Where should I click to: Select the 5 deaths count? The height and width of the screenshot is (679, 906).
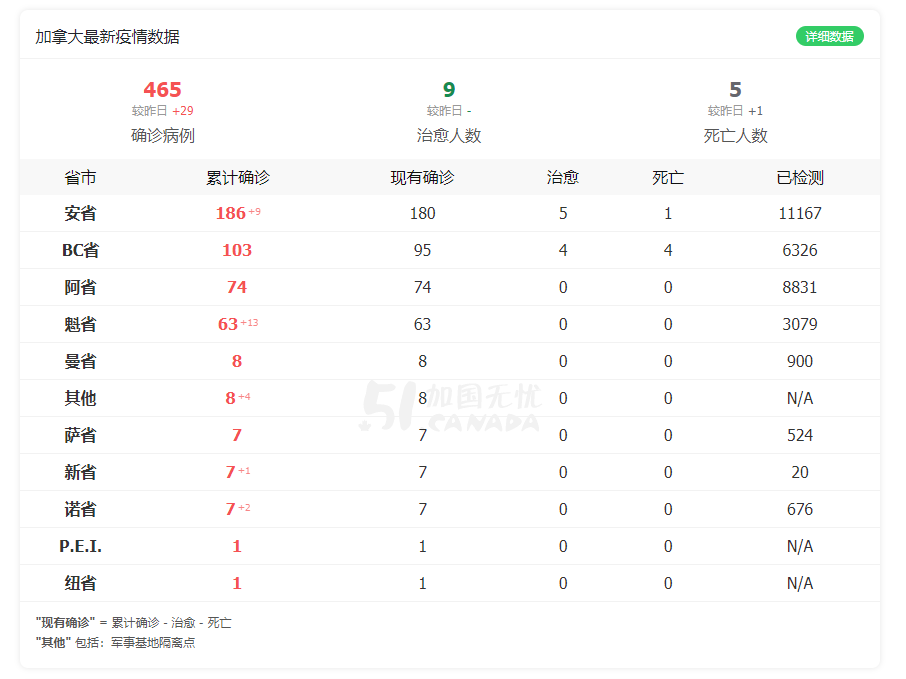point(735,90)
